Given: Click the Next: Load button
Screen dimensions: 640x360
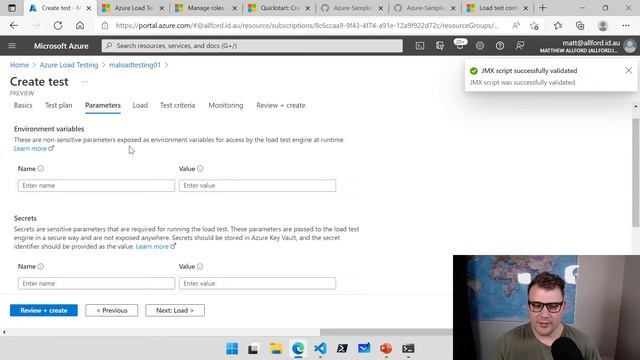Looking at the screenshot, I should click(175, 311).
